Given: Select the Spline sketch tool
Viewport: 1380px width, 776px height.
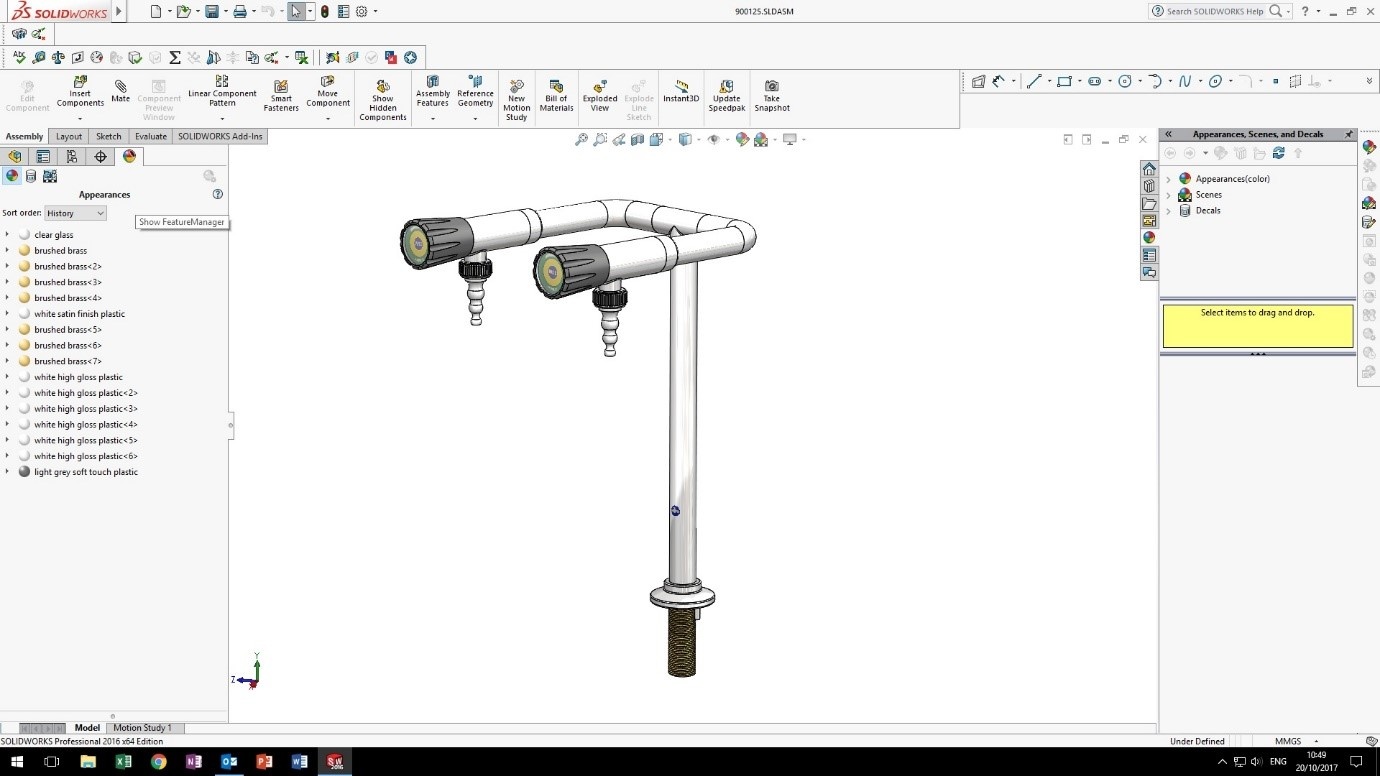Looking at the screenshot, I should pos(1185,81).
